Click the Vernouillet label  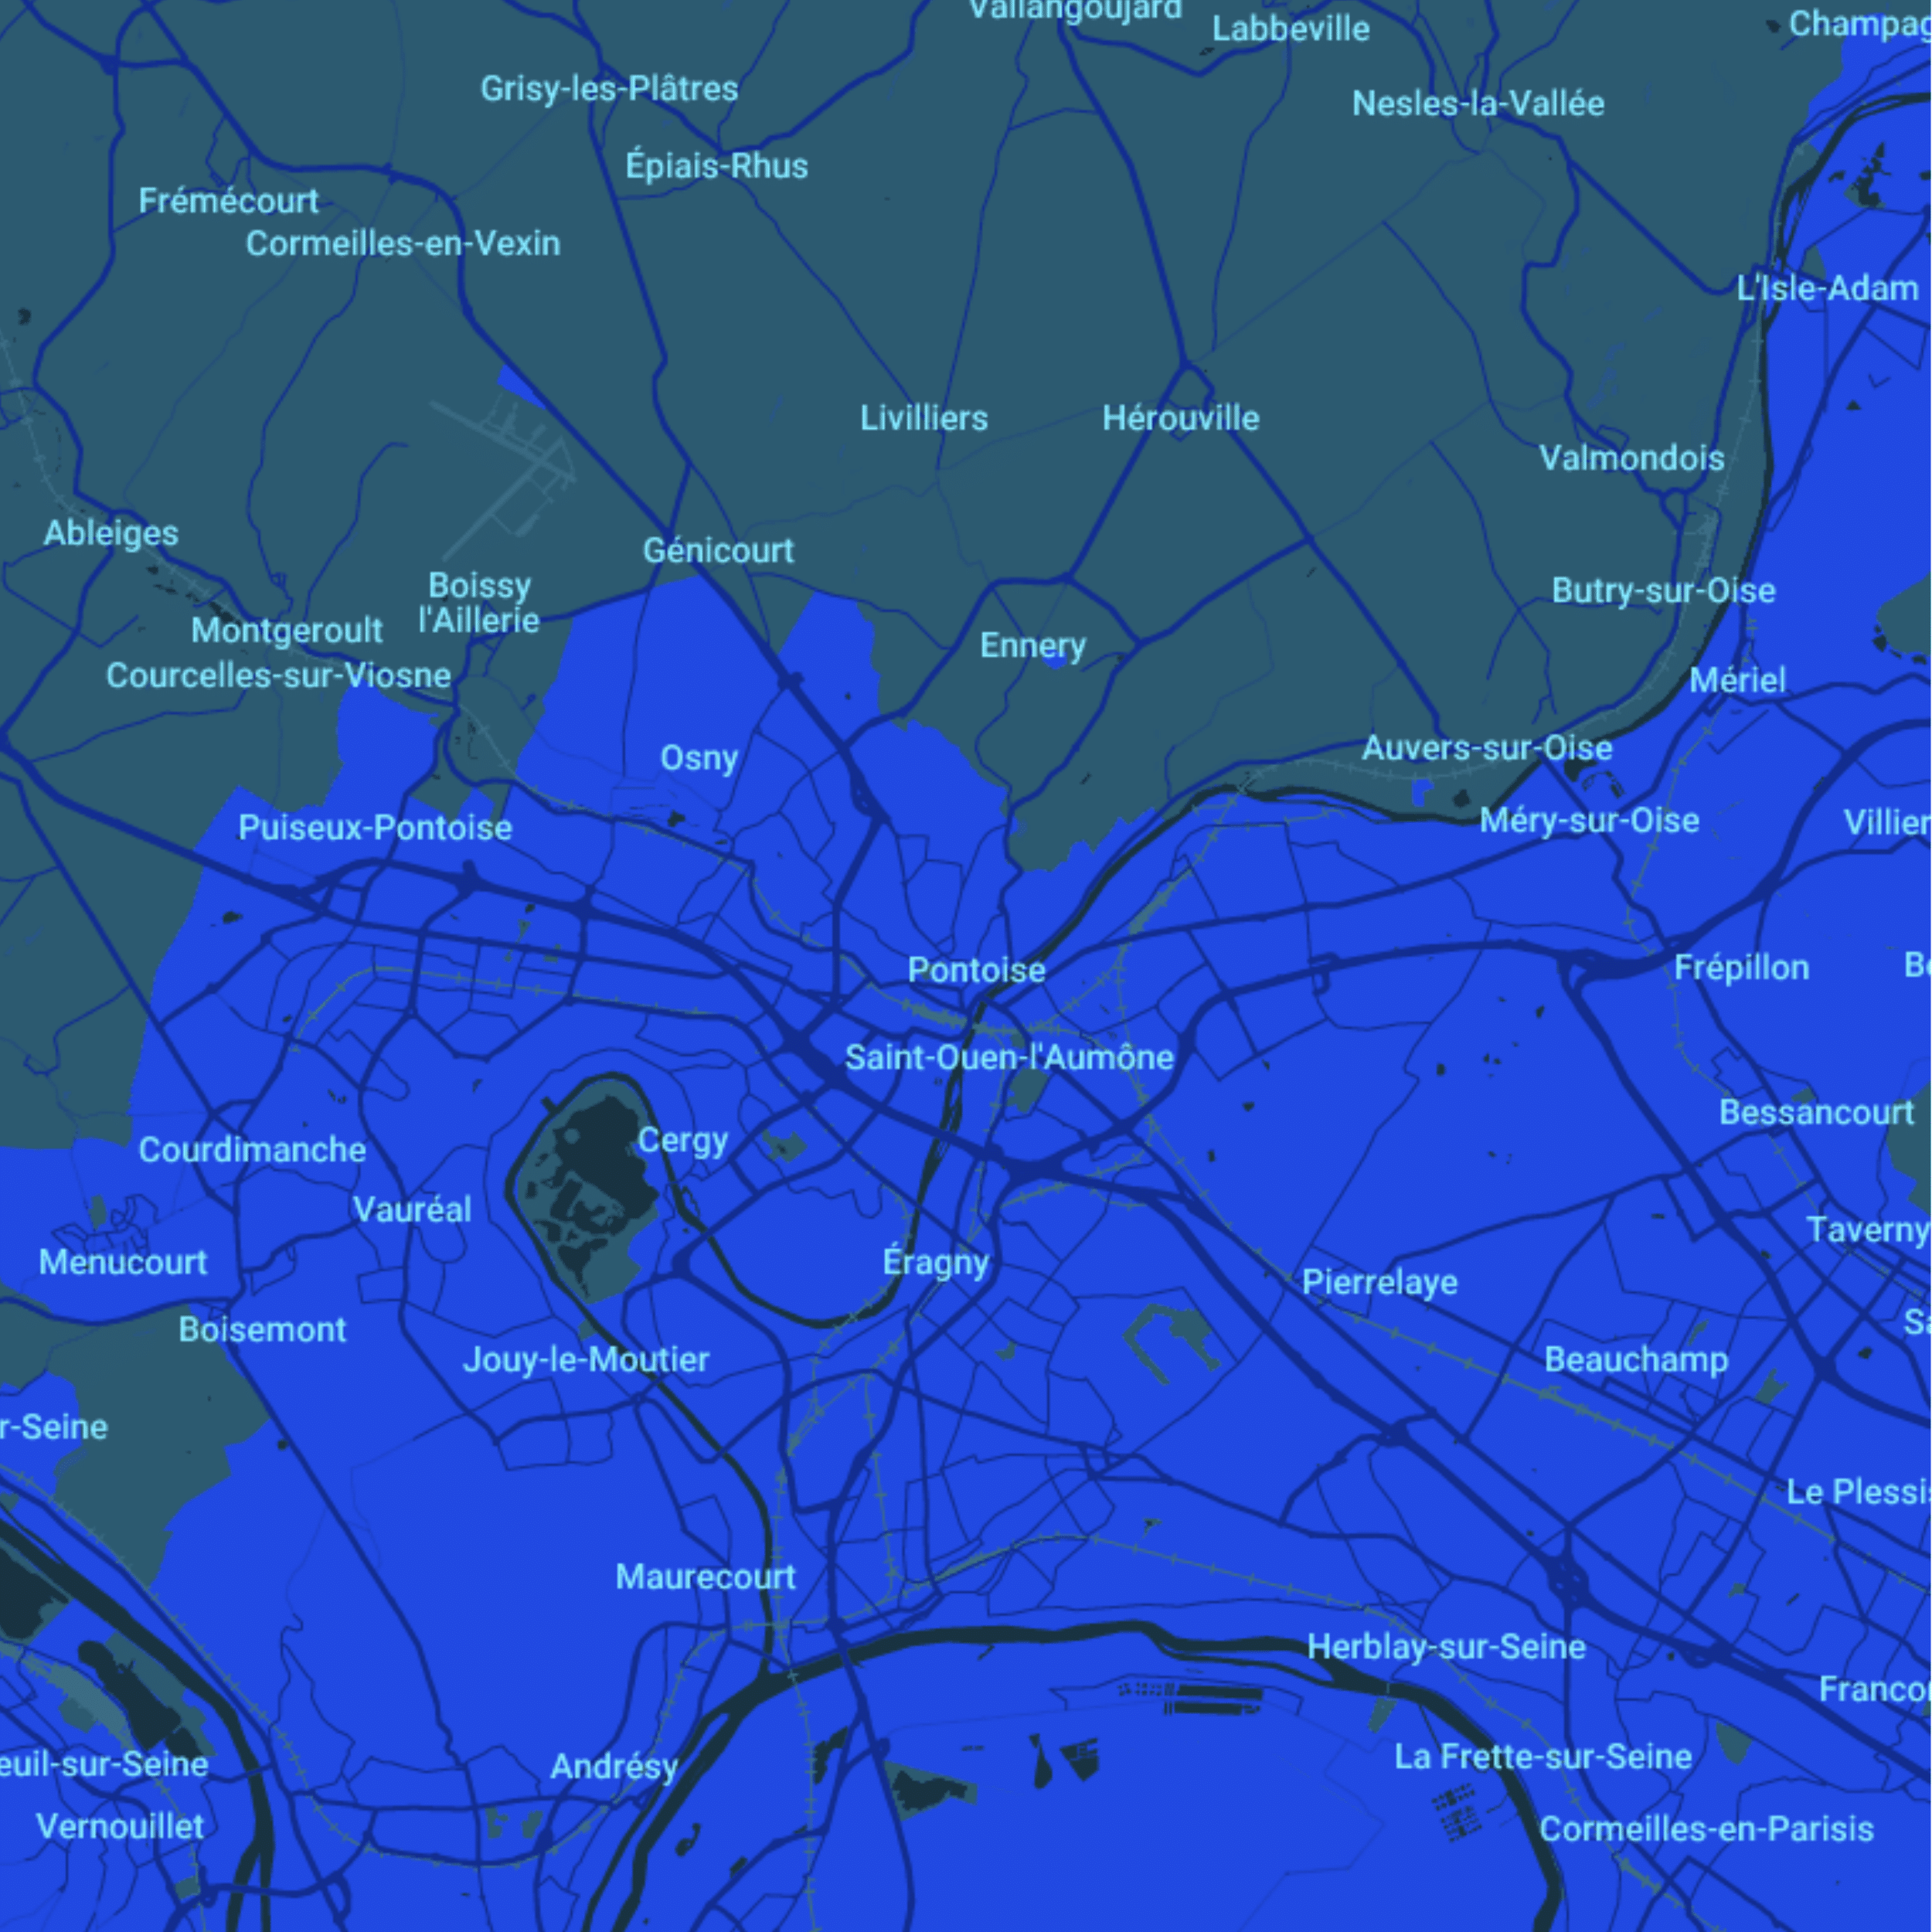tap(120, 1827)
